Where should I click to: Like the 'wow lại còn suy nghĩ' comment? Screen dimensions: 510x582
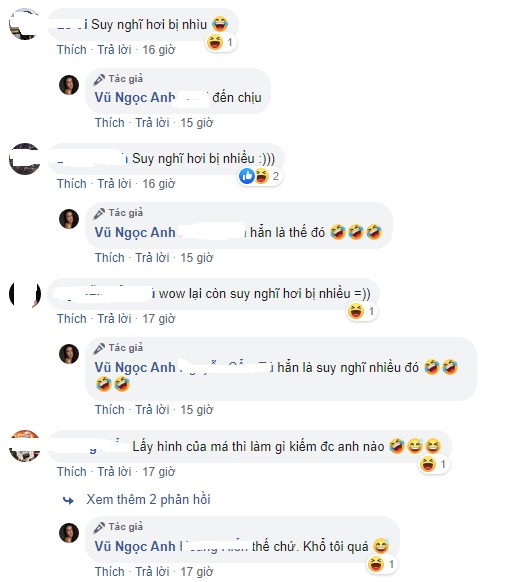72,318
